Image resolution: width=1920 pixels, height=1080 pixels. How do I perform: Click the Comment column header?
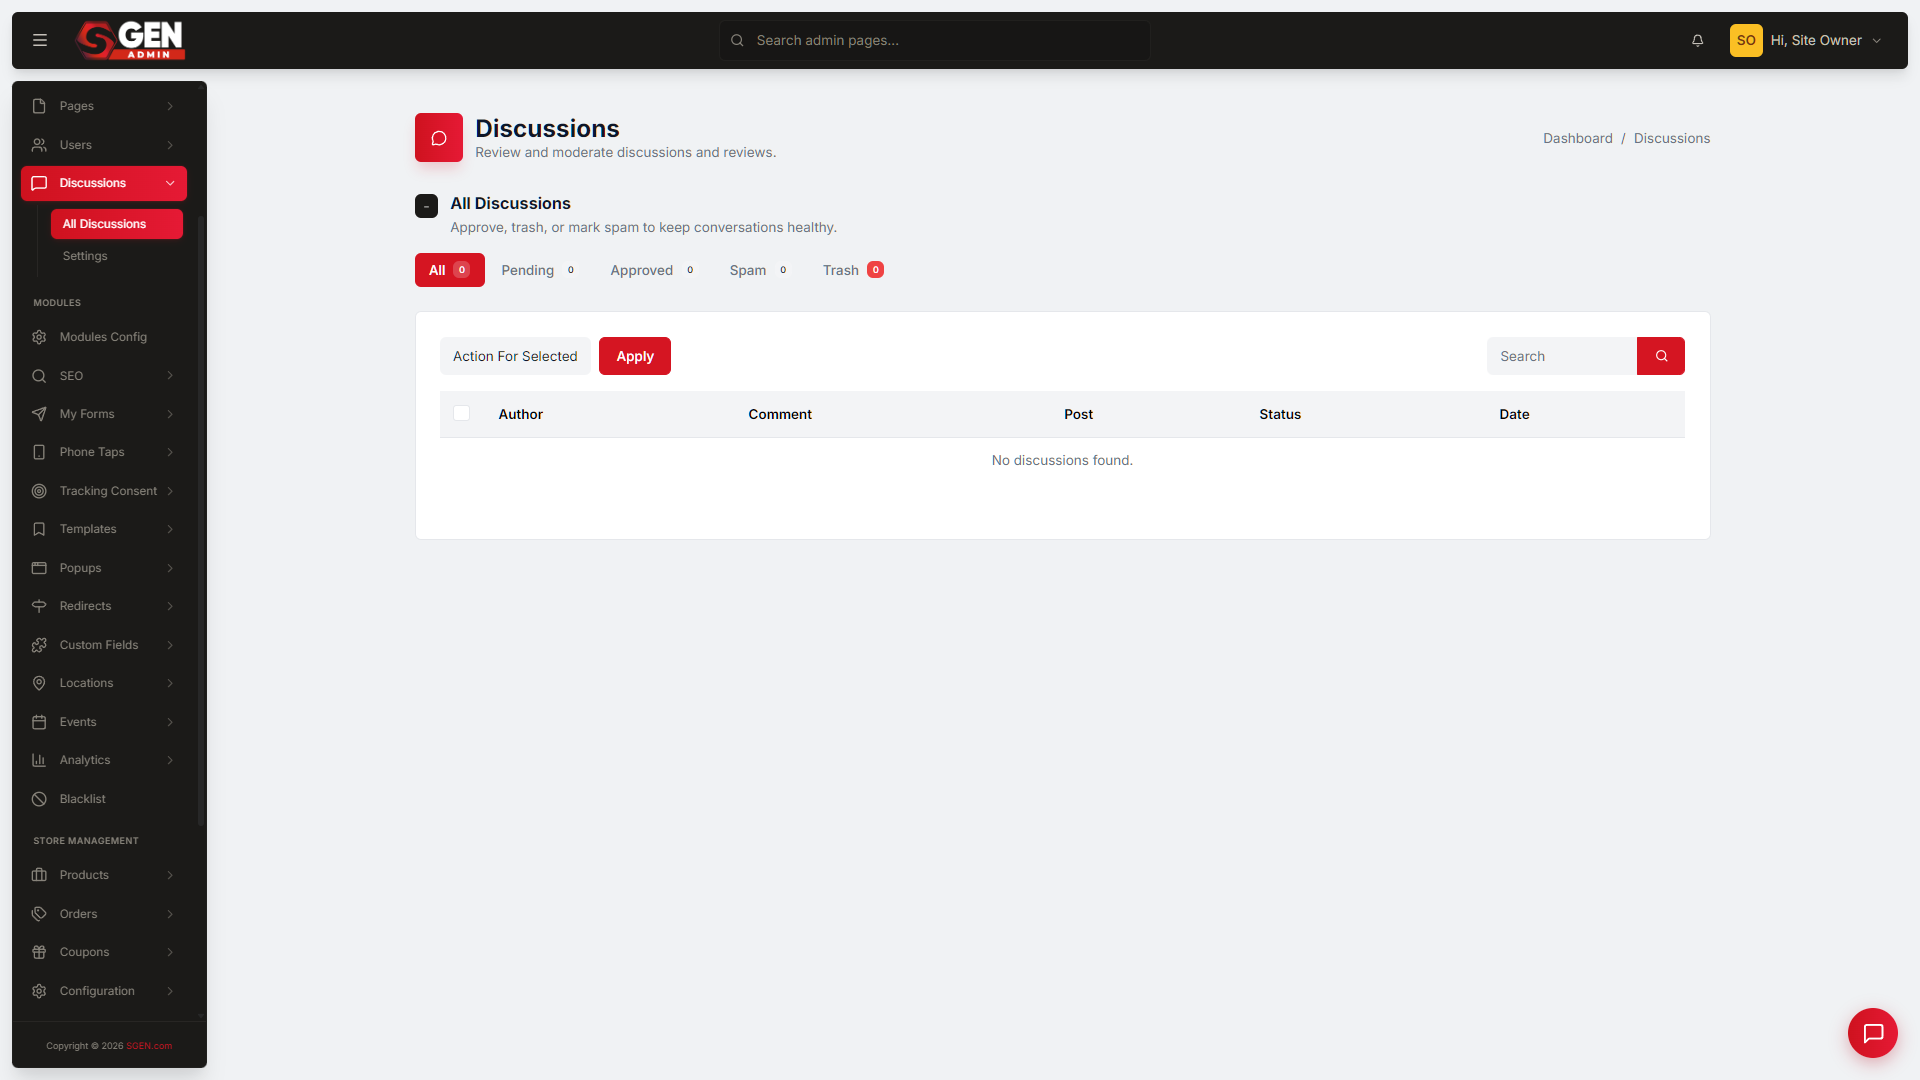780,414
